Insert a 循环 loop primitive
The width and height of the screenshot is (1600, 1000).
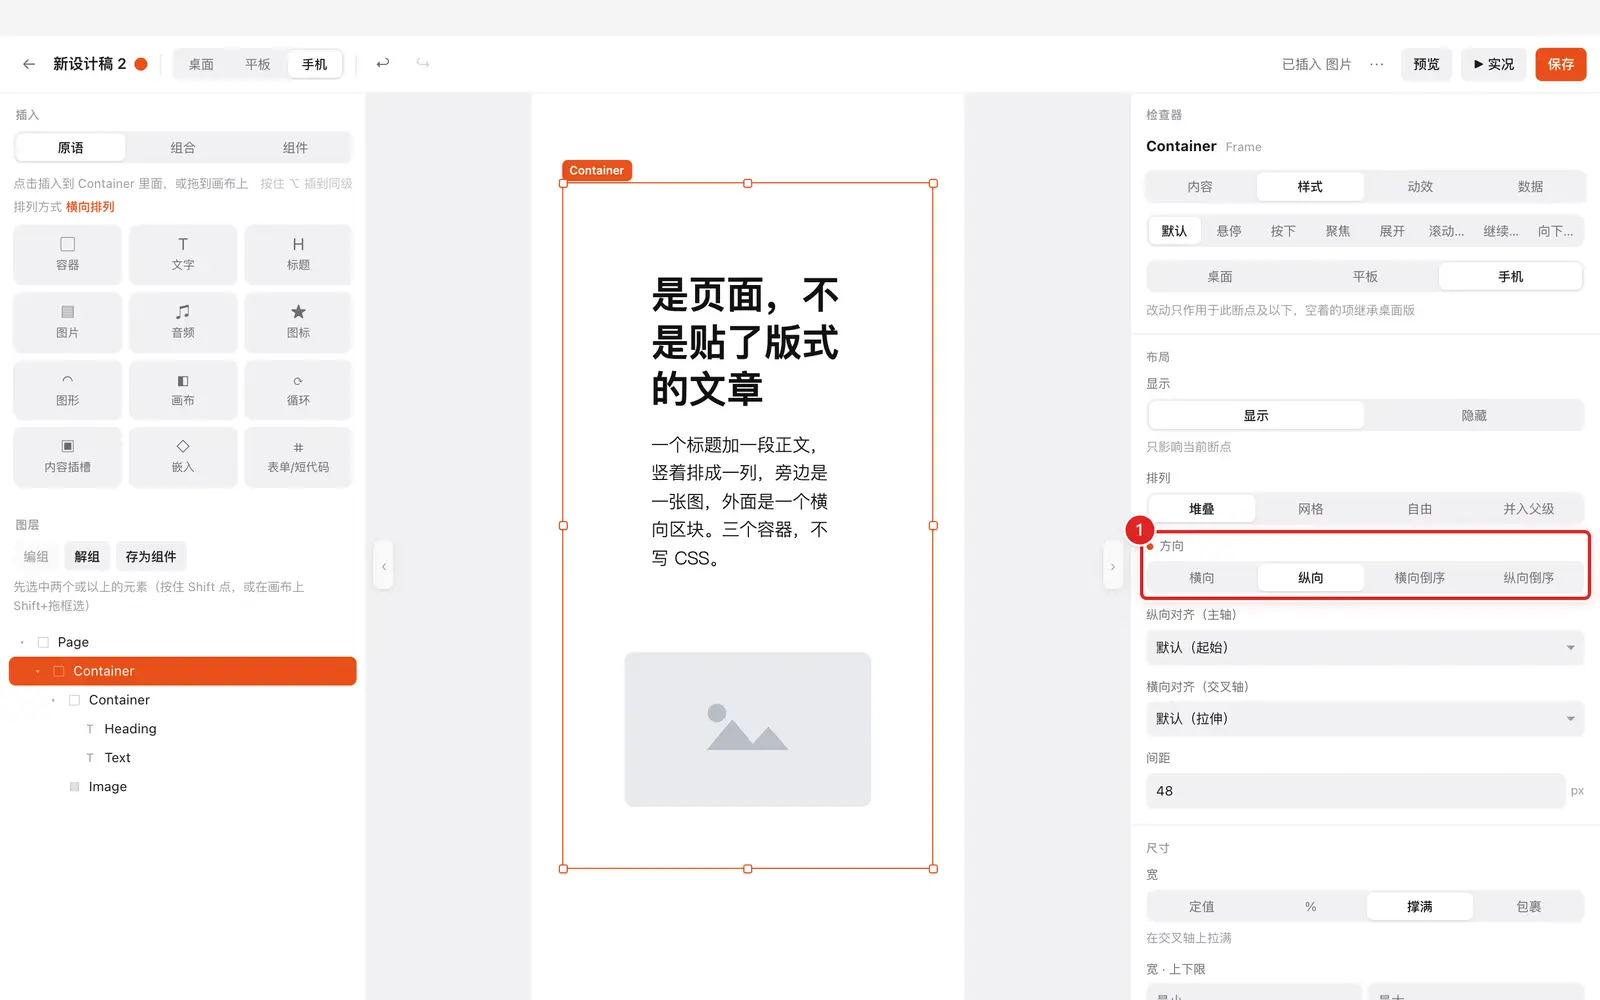tap(298, 390)
